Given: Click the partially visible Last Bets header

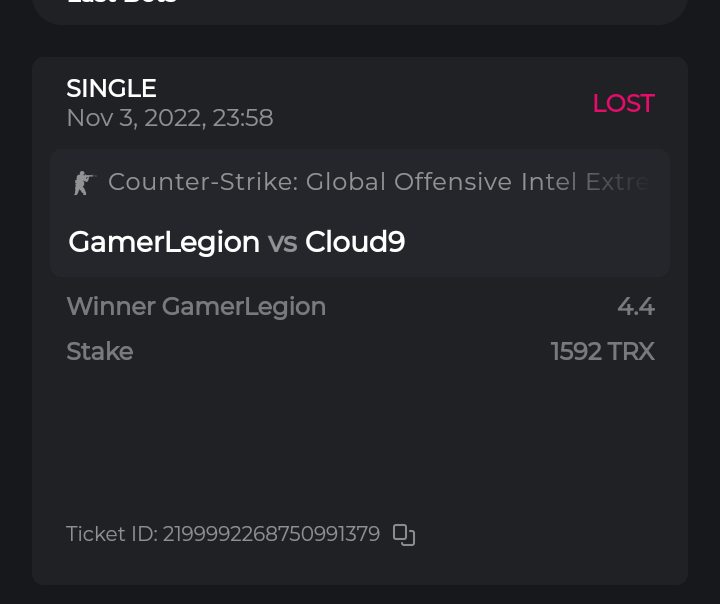Looking at the screenshot, I should click(120, 3).
